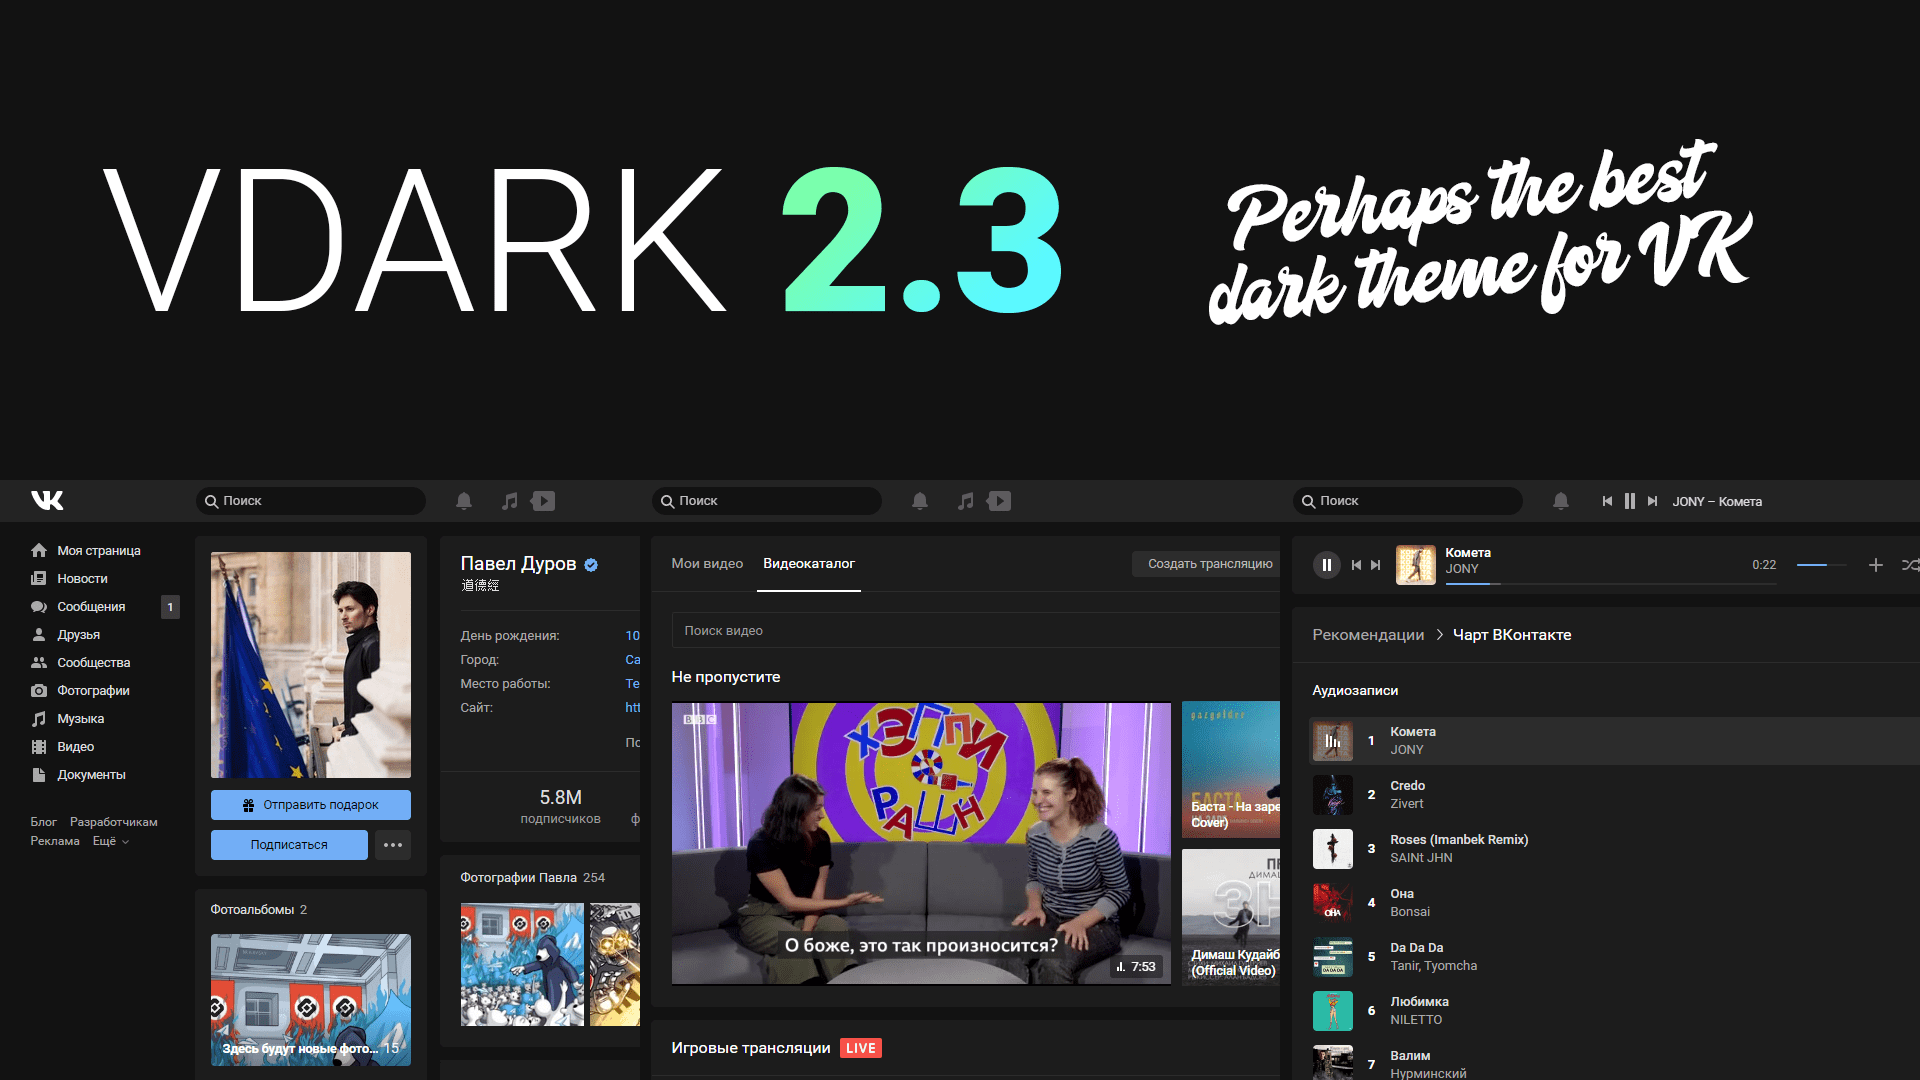Viewport: 1920px width, 1080px height.
Task: Click the Рекомендации breadcrumb link
Action: point(1368,635)
